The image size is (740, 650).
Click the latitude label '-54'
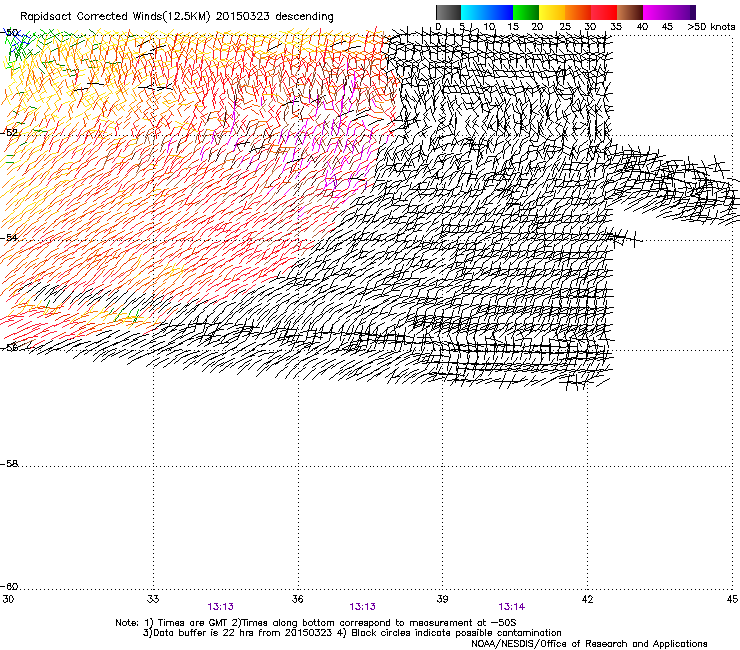[x=10, y=237]
